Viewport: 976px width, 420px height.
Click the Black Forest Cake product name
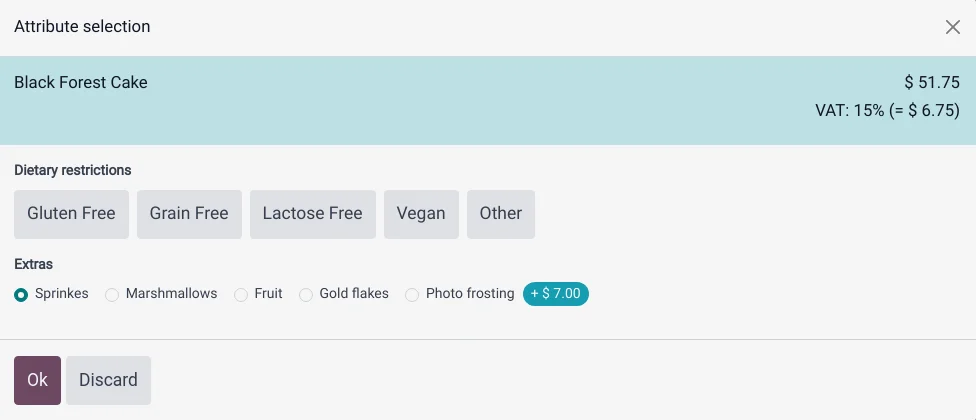[81, 82]
